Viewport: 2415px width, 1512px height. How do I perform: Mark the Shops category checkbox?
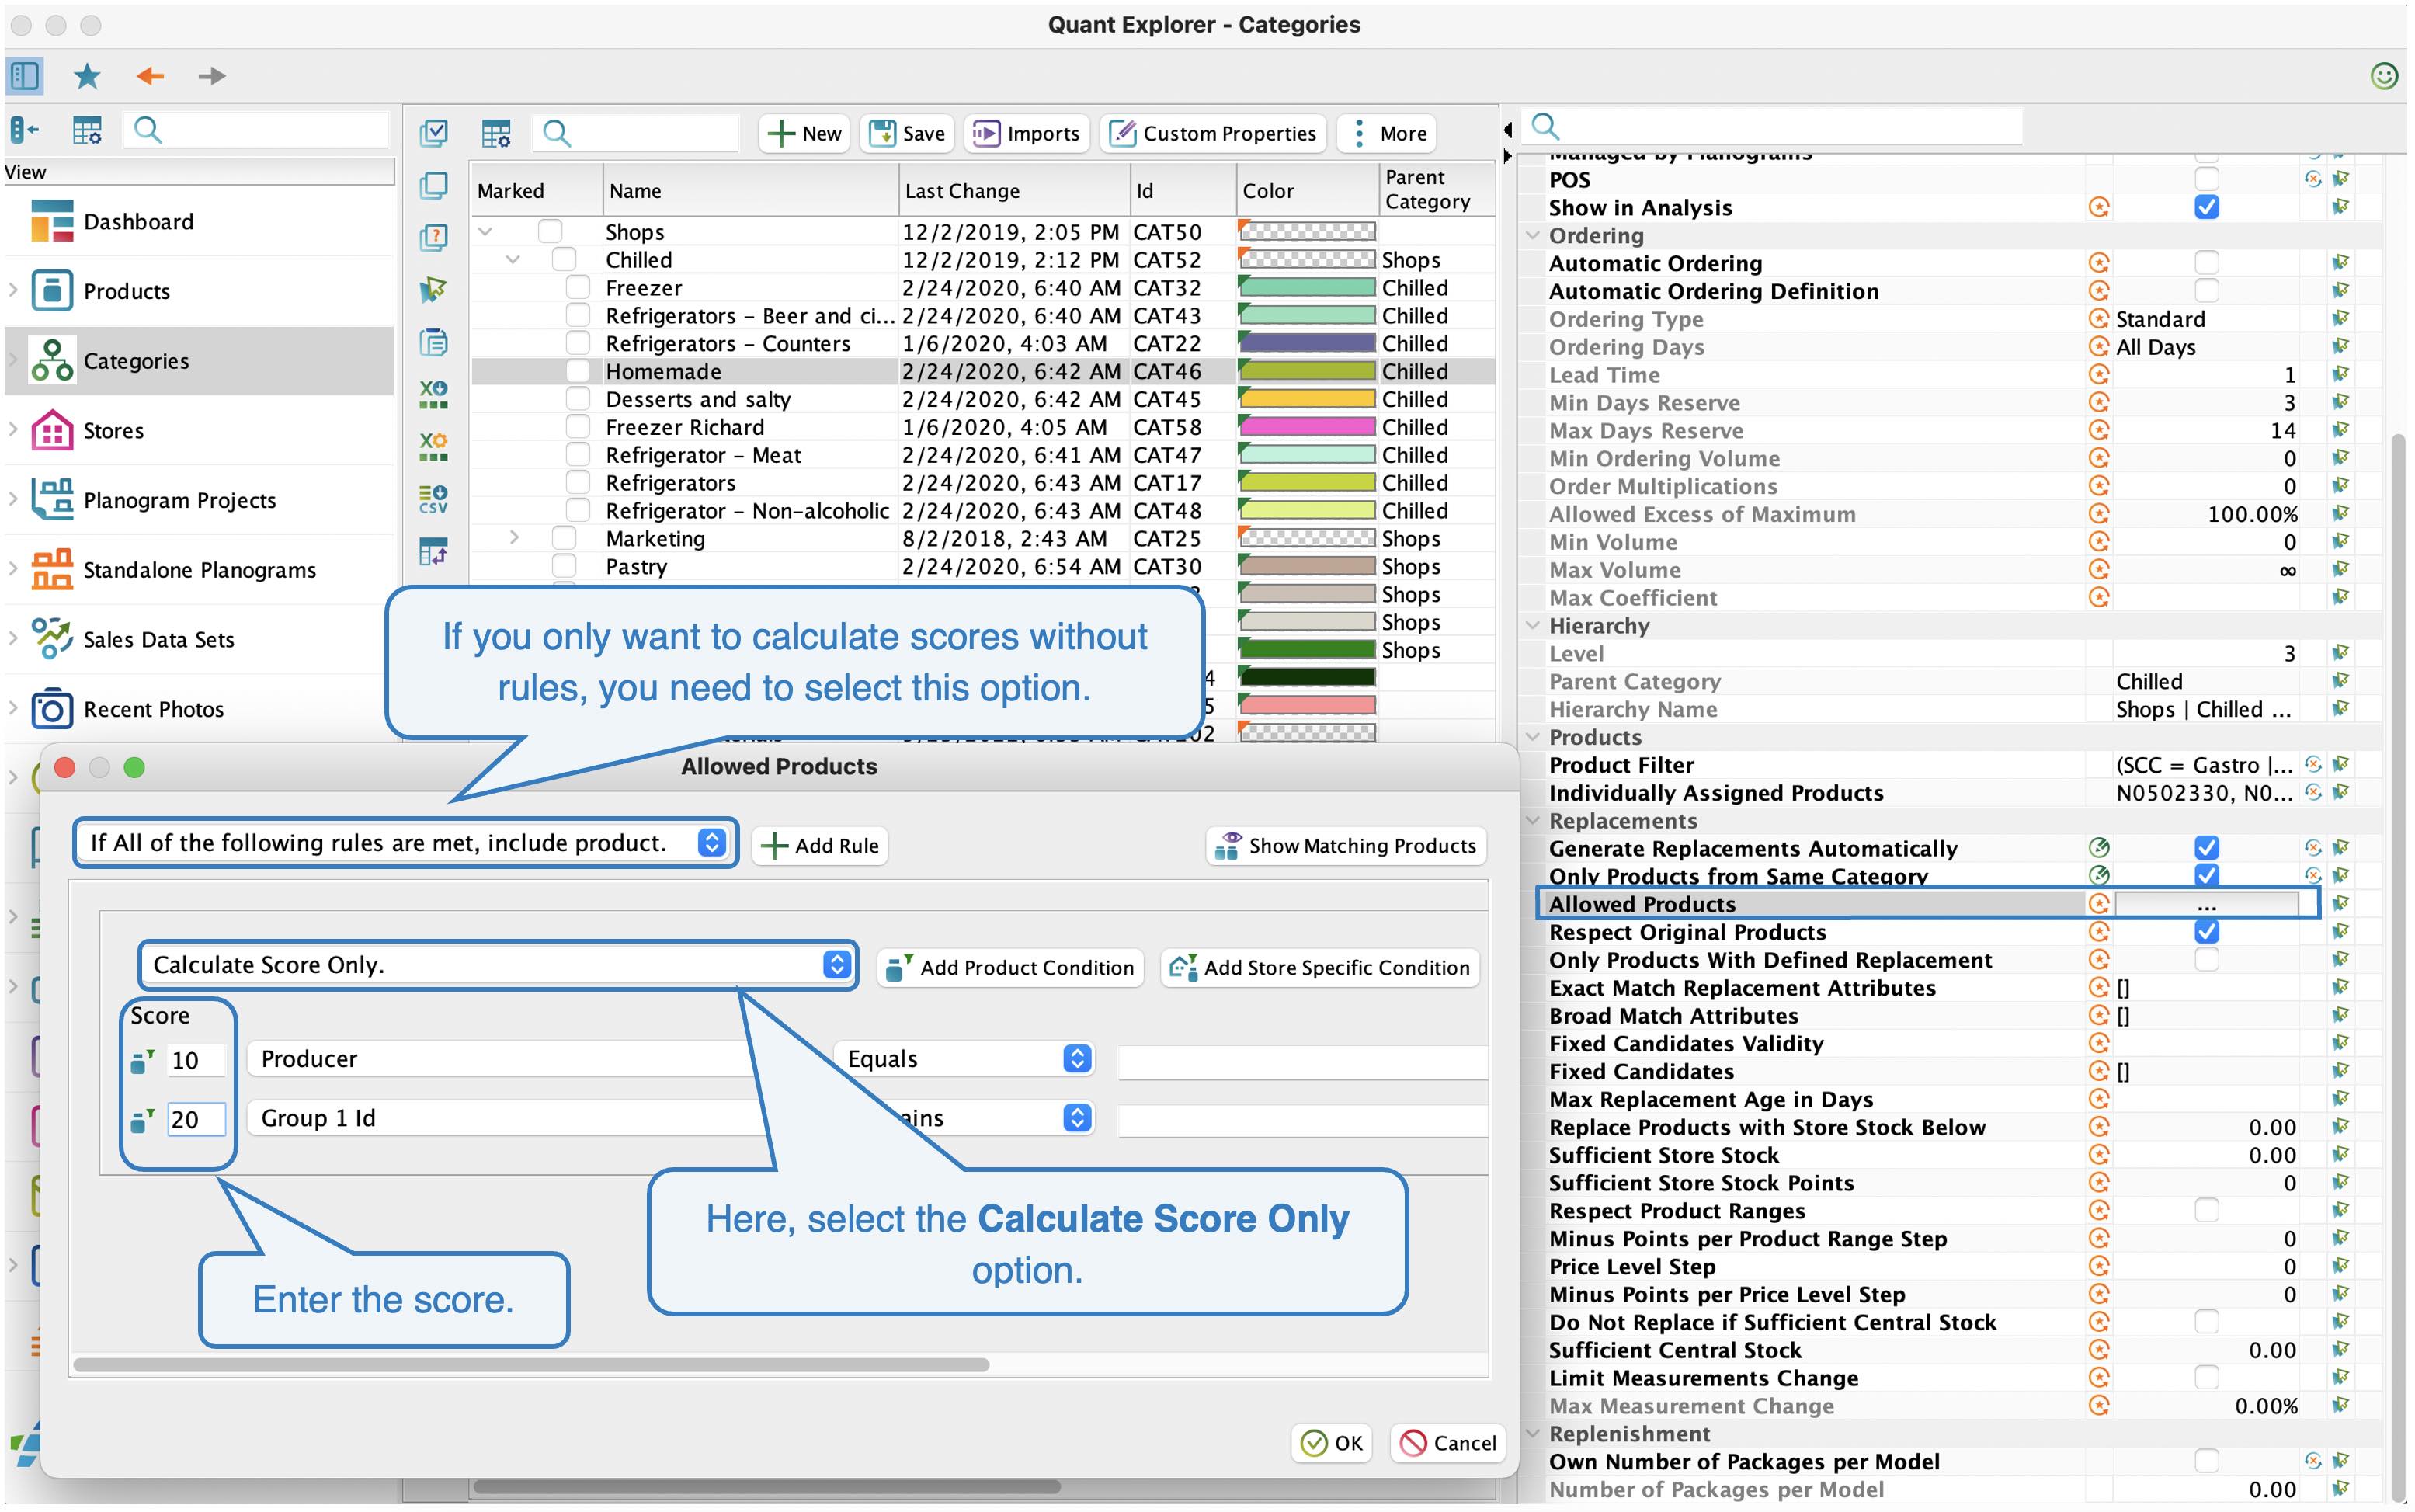pos(550,231)
